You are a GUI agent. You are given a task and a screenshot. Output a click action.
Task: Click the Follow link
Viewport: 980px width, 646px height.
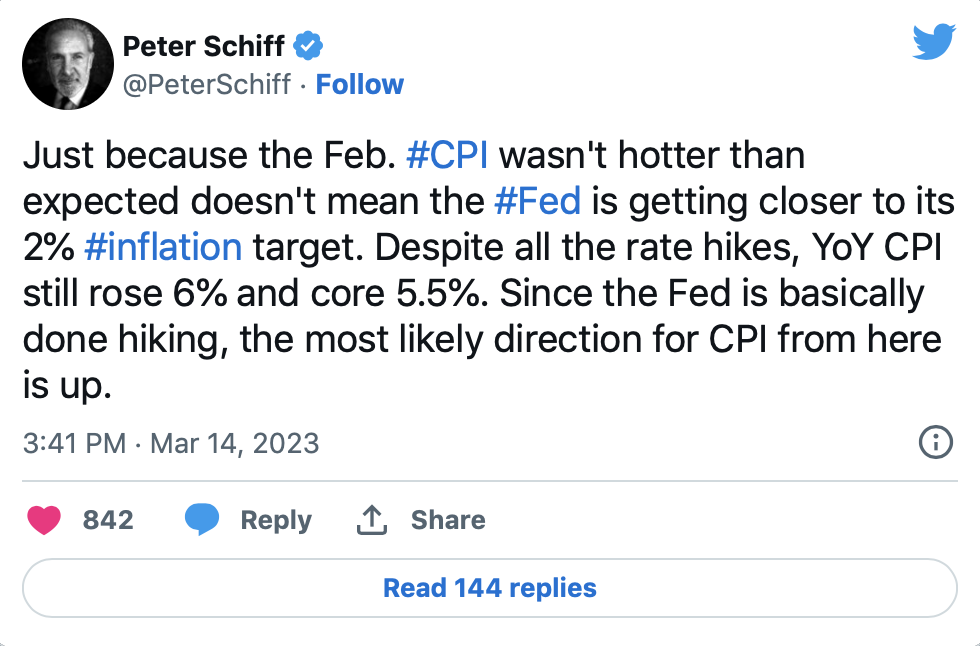[360, 85]
